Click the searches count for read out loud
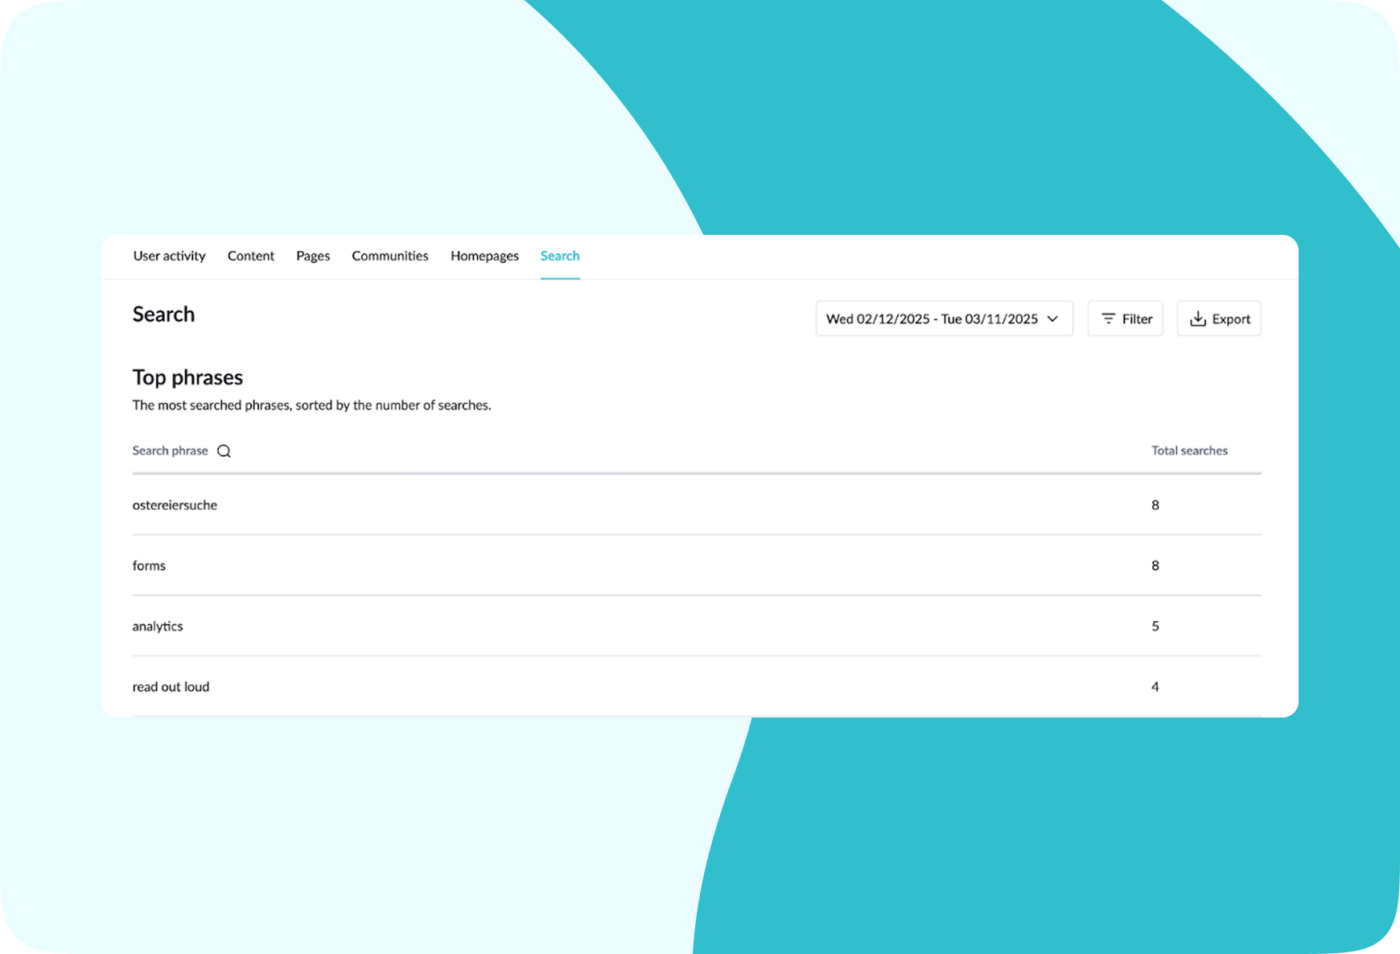Image resolution: width=1400 pixels, height=954 pixels. (1155, 687)
